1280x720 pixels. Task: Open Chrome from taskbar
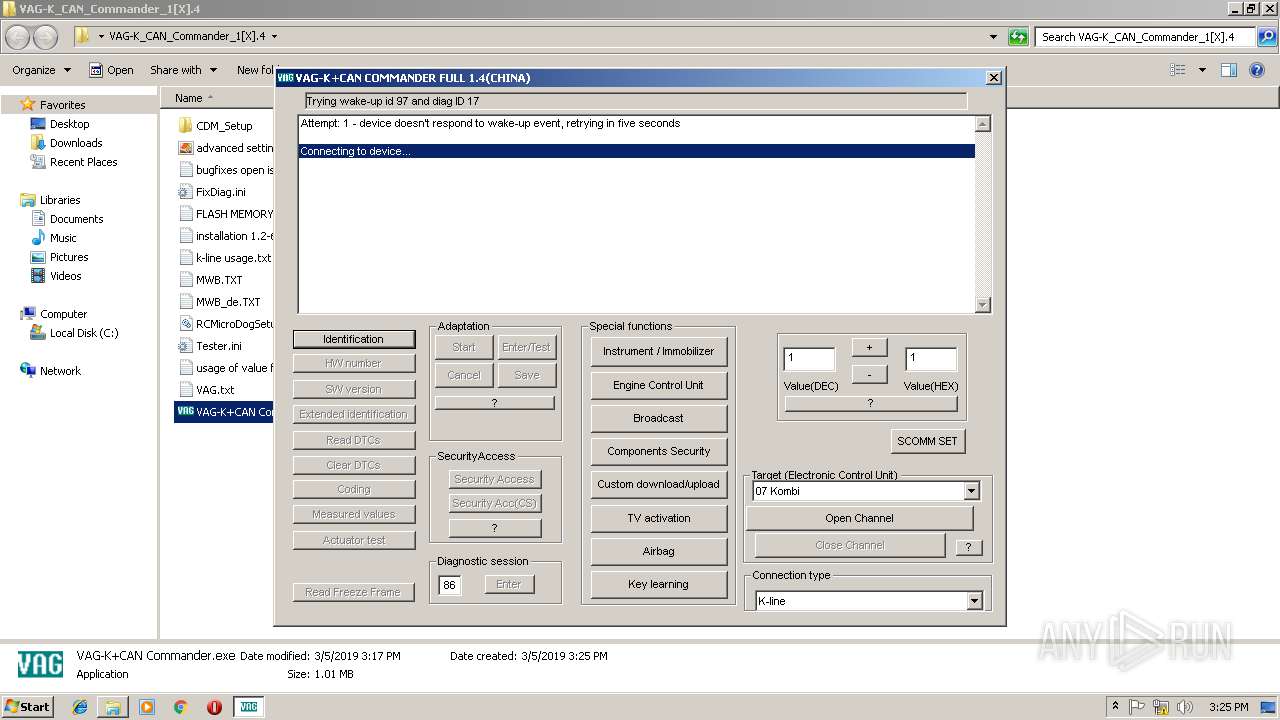[x=180, y=707]
